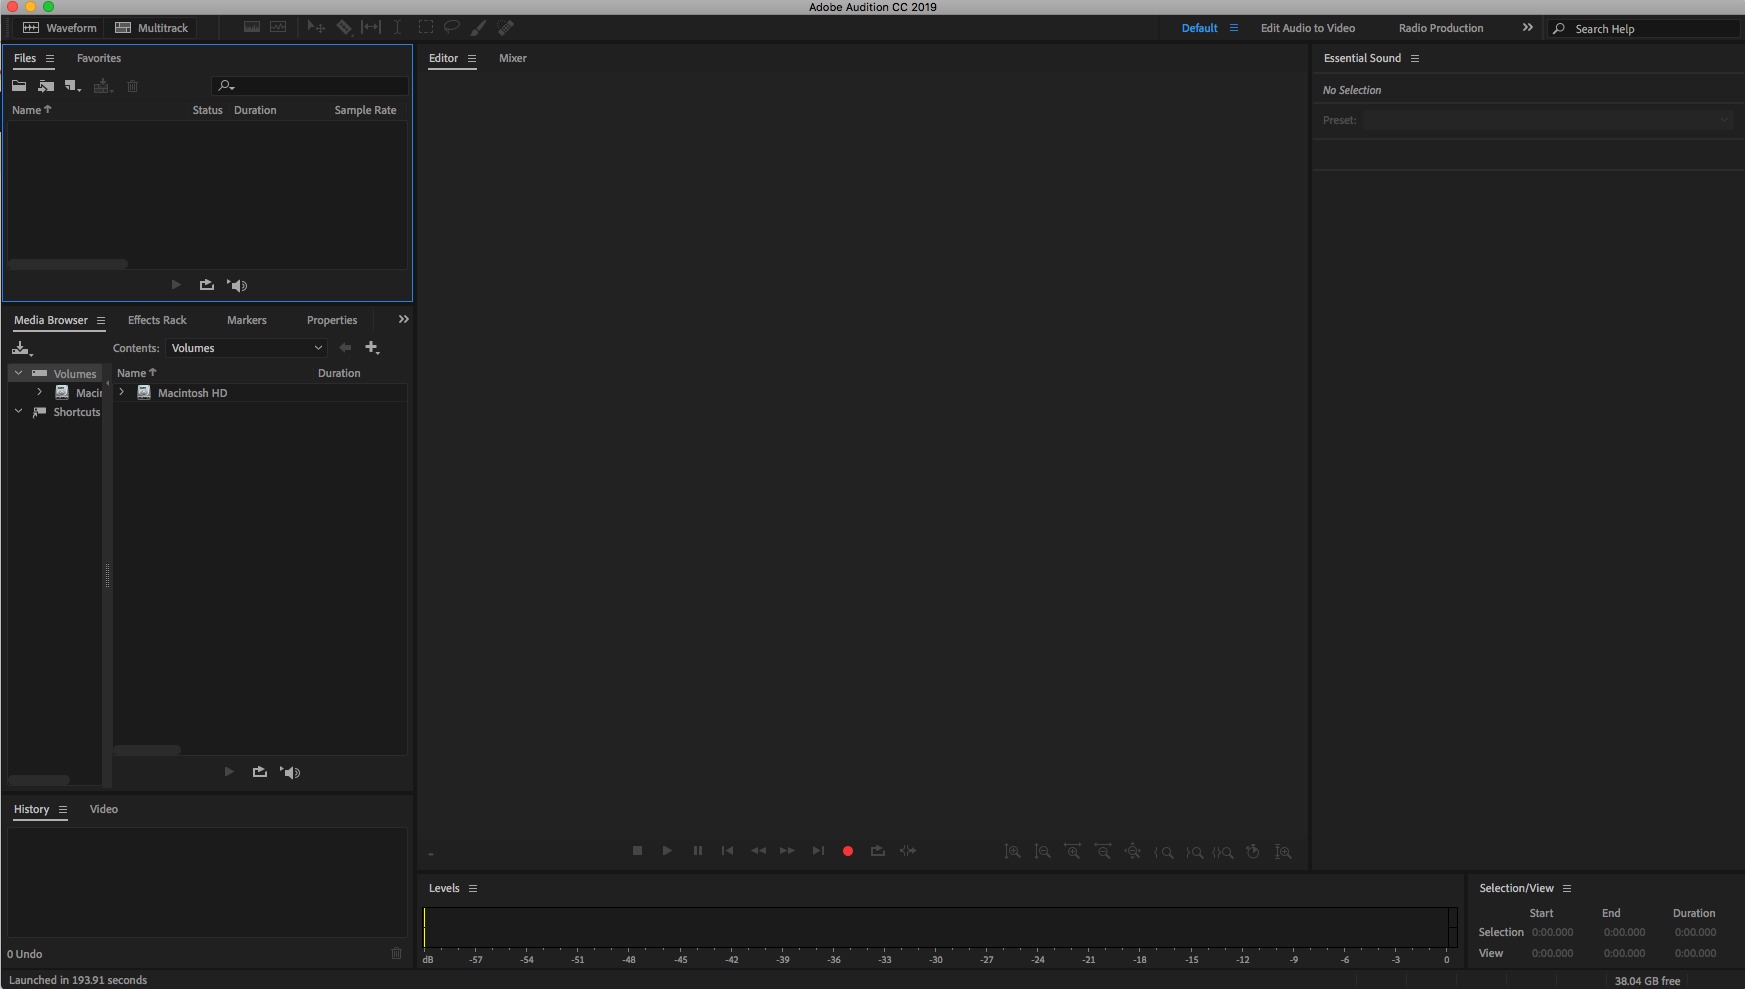Switch workspace to Radio Production

1440,27
